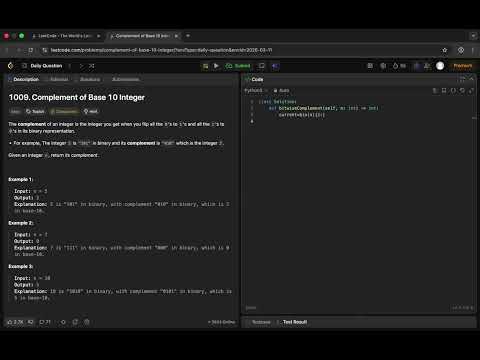
Task: Show the Topics tag
Action: pos(35,111)
